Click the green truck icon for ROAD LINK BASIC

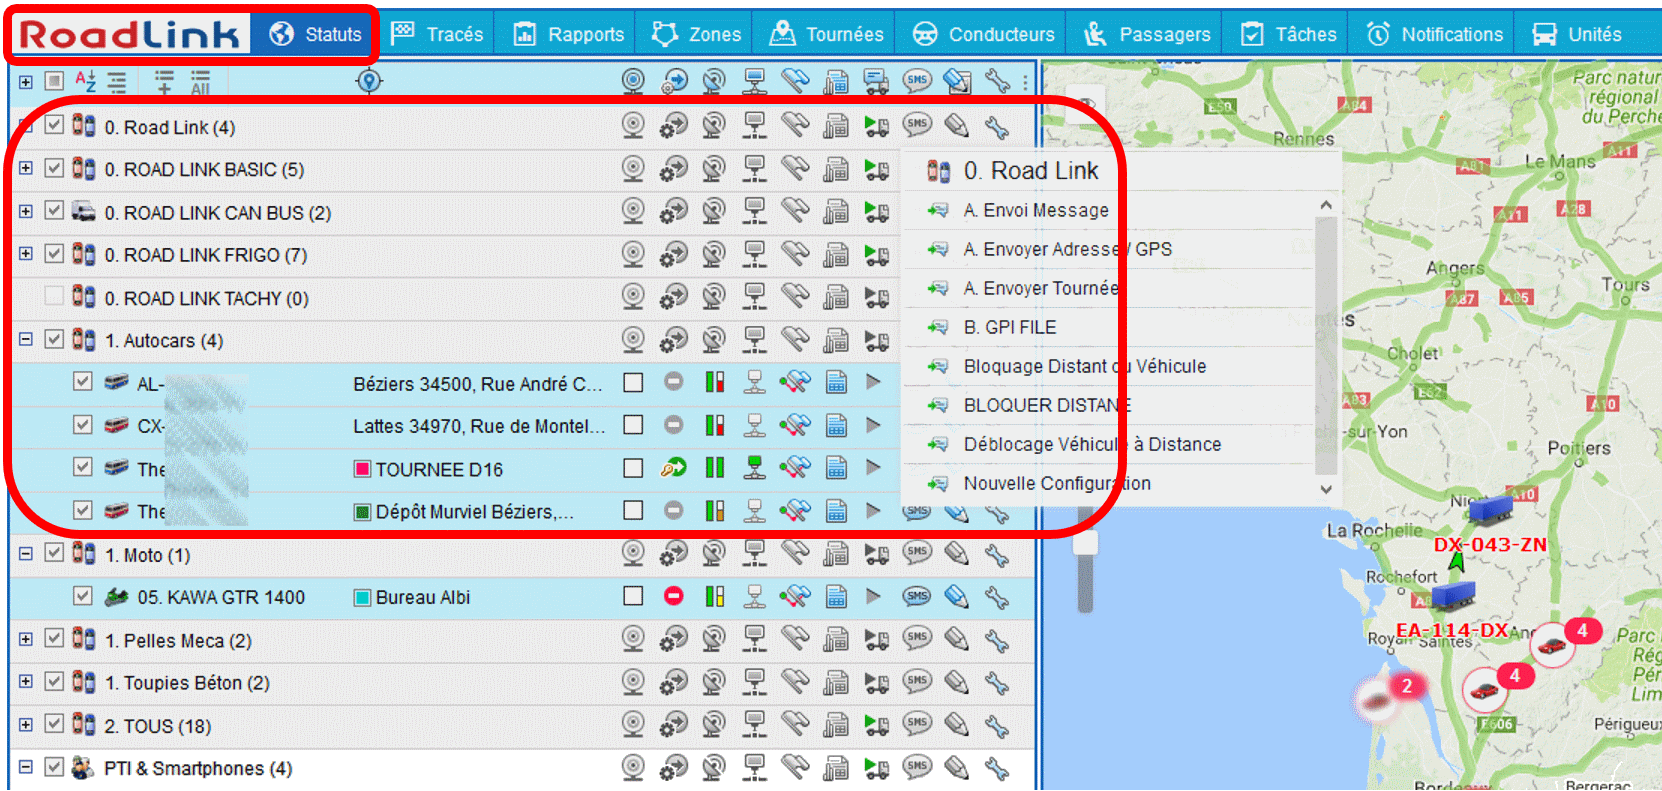tap(877, 169)
